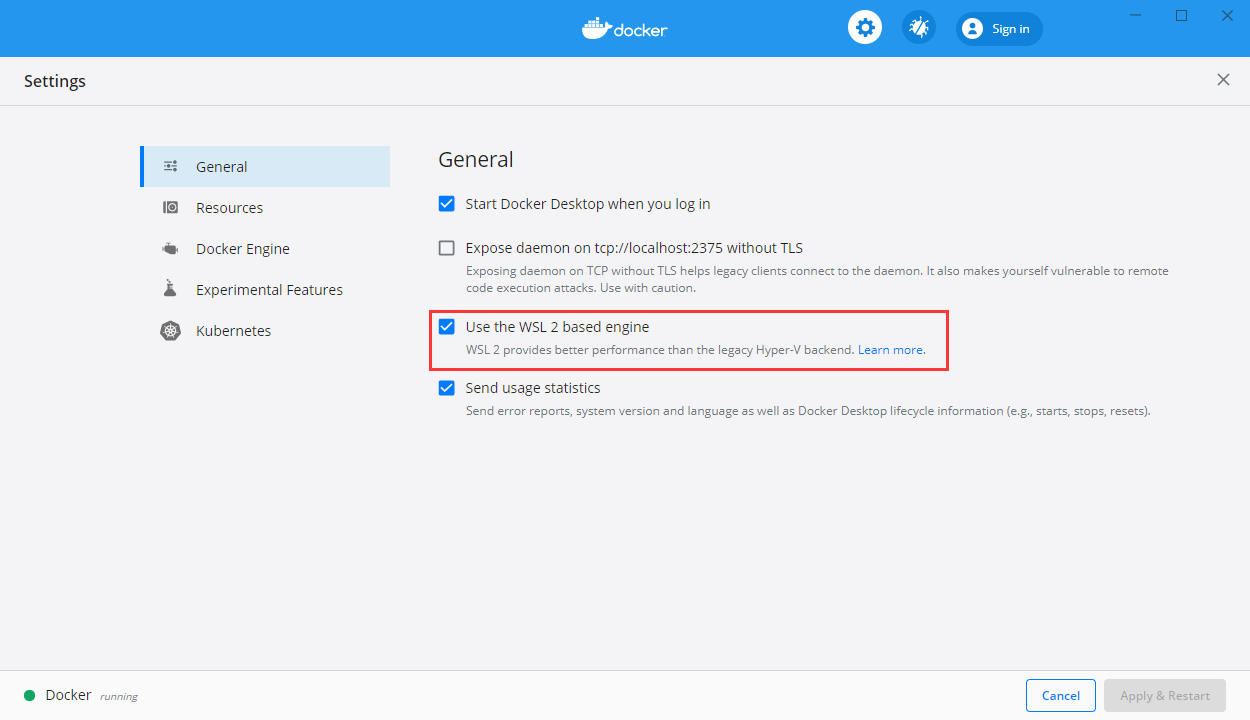Uncheck Use the WSL 2 based engine
Image resolution: width=1250 pixels, height=720 pixels.
pos(446,326)
